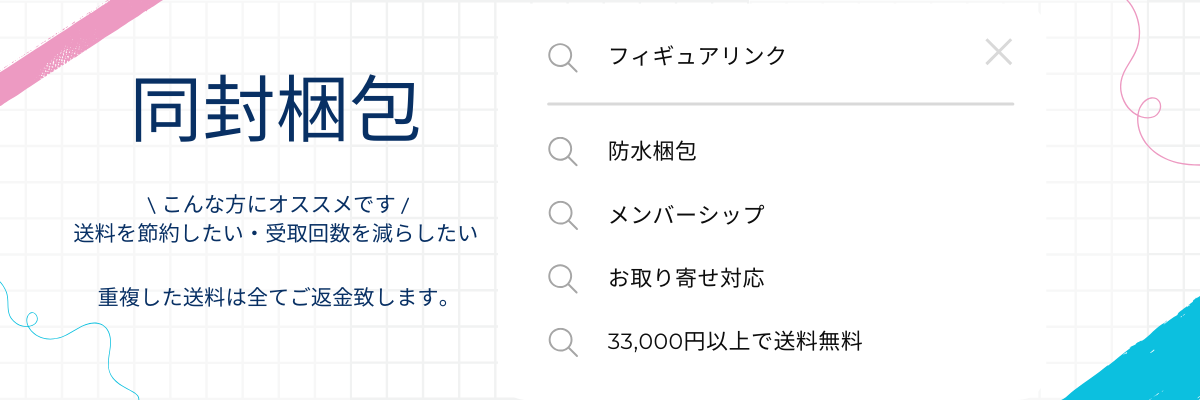Click the こんな方にオススメです text line
This screenshot has height=400, width=1200.
[276, 206]
